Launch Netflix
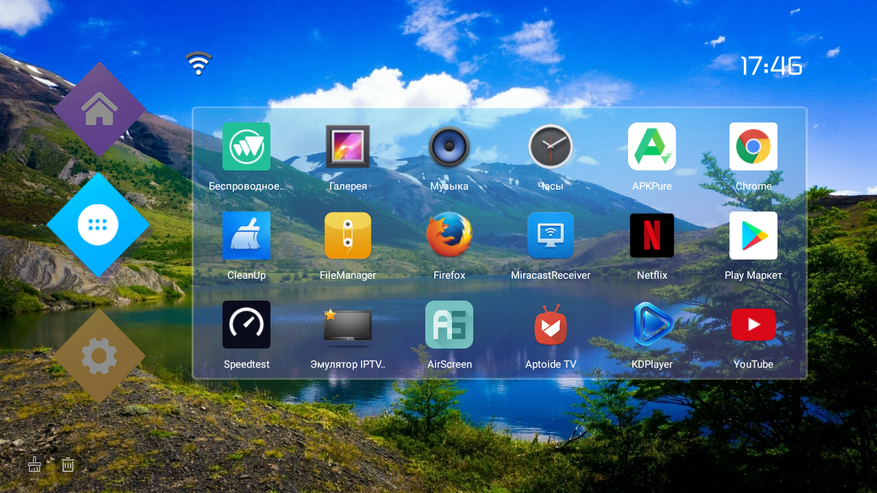This screenshot has height=493, width=877. (x=652, y=236)
